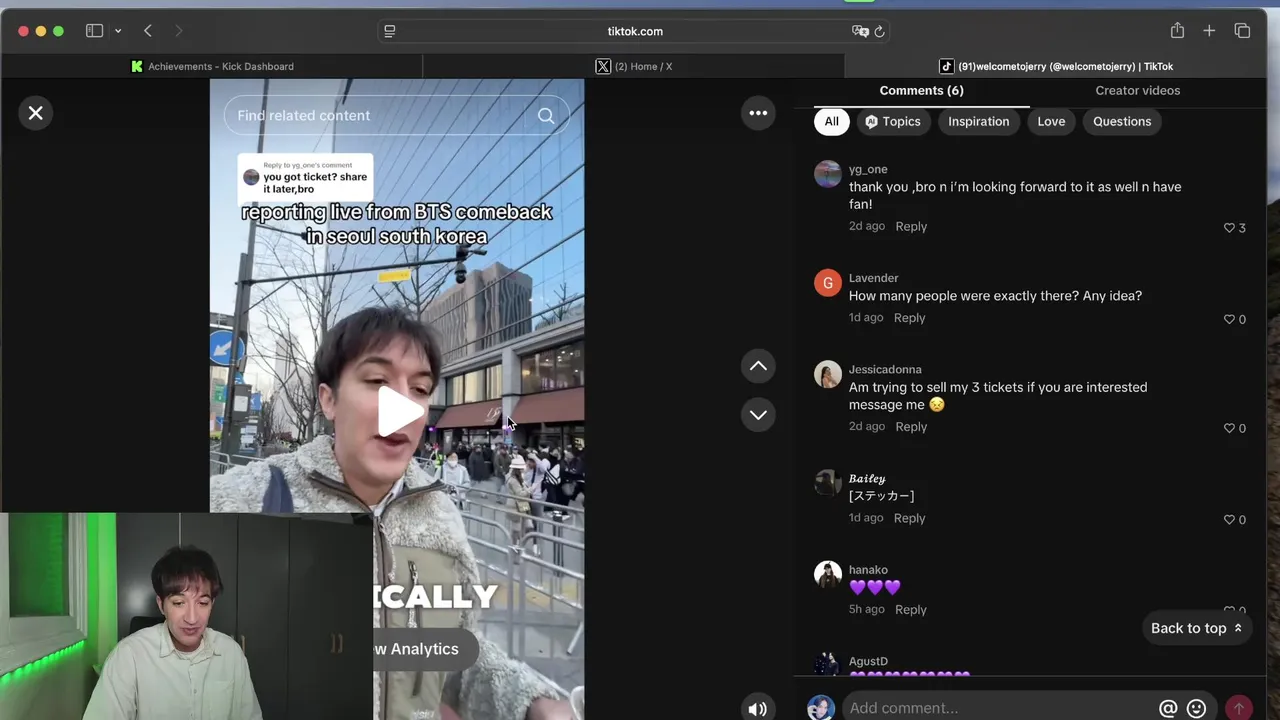The image size is (1280, 720).
Task: Like Lavender's comment with the heart
Action: point(1229,319)
